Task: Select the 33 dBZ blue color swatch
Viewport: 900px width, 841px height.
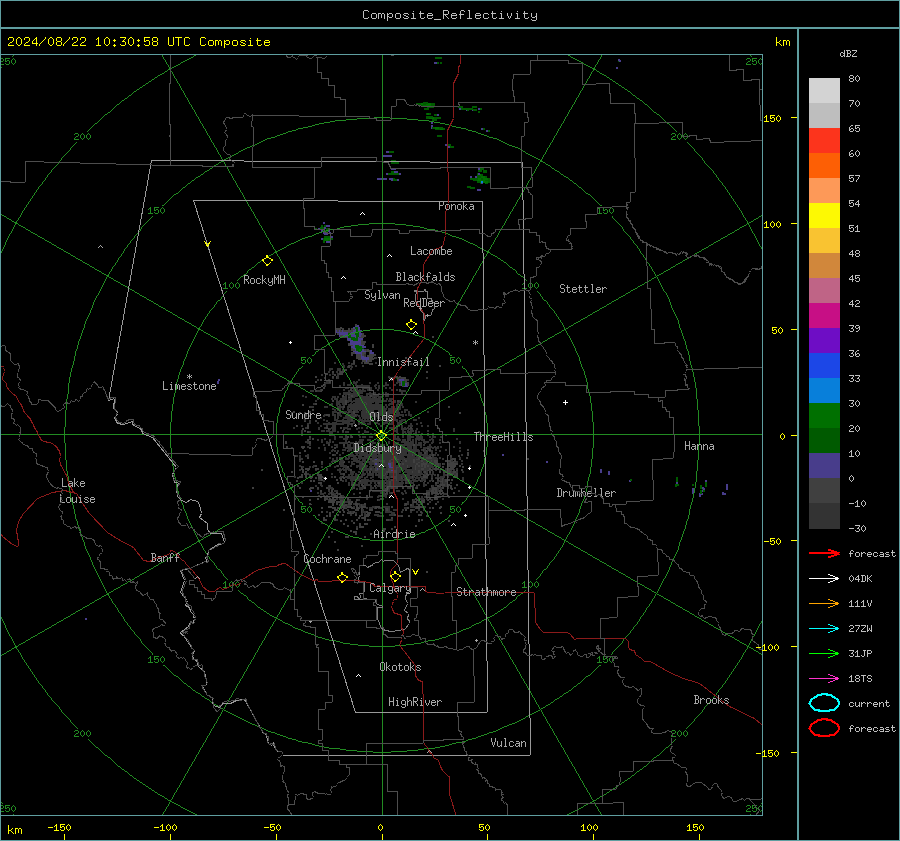Action: 824,365
